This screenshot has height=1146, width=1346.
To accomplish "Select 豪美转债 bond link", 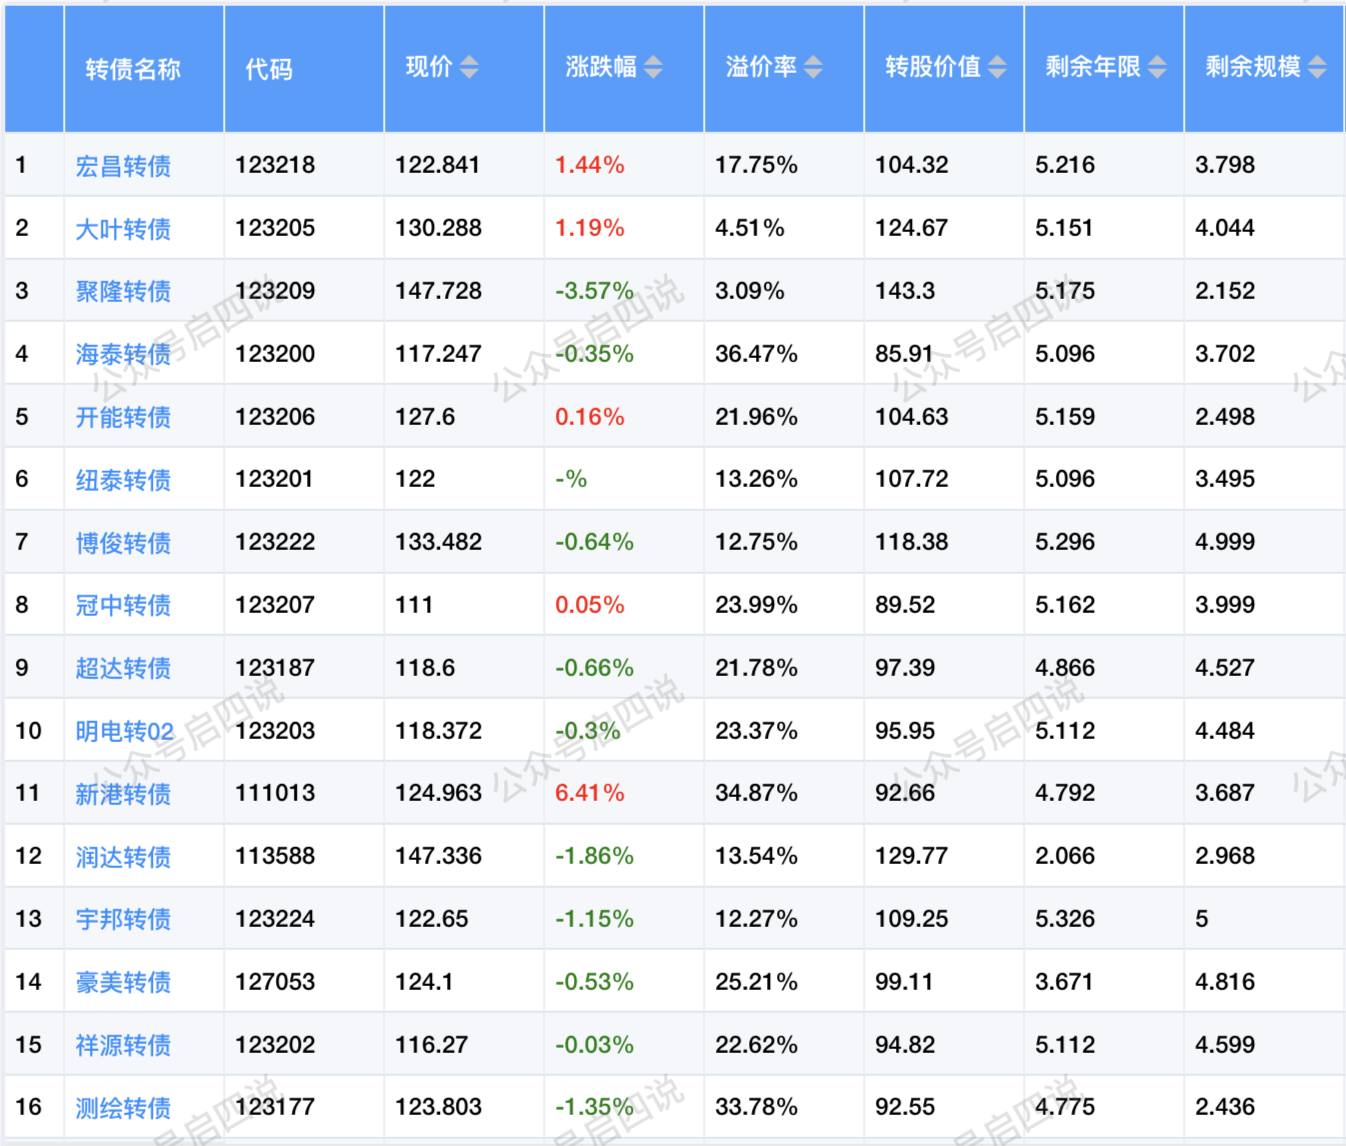I will coord(123,982).
